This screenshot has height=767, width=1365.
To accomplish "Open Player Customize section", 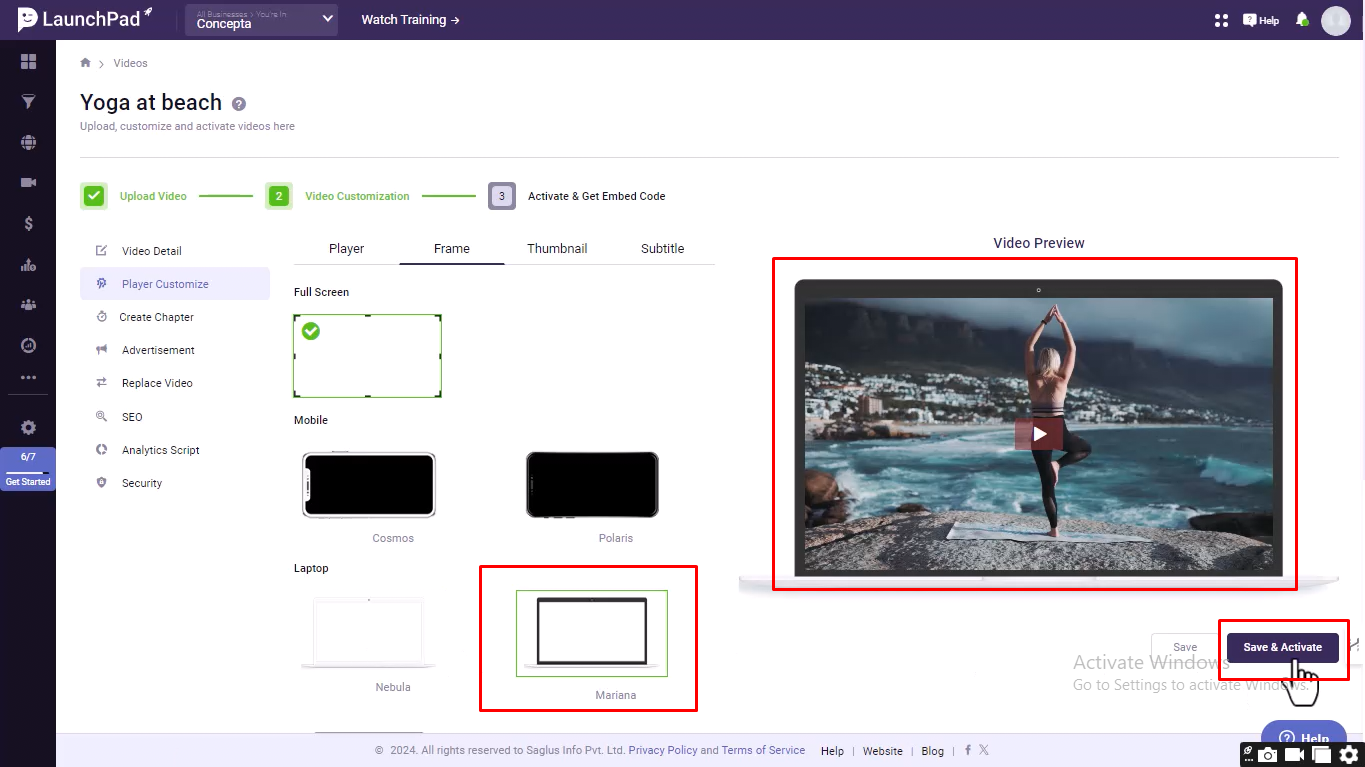I will (175, 284).
